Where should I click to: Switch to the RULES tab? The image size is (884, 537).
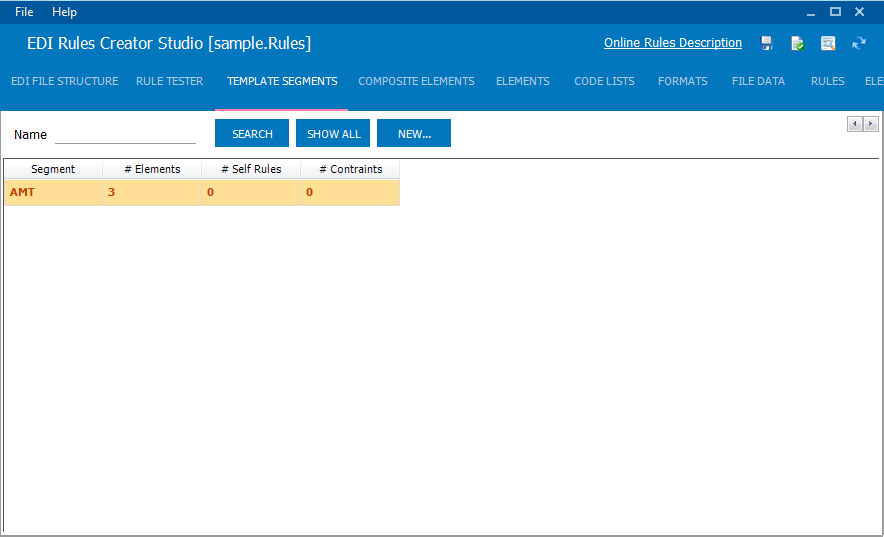coord(827,81)
